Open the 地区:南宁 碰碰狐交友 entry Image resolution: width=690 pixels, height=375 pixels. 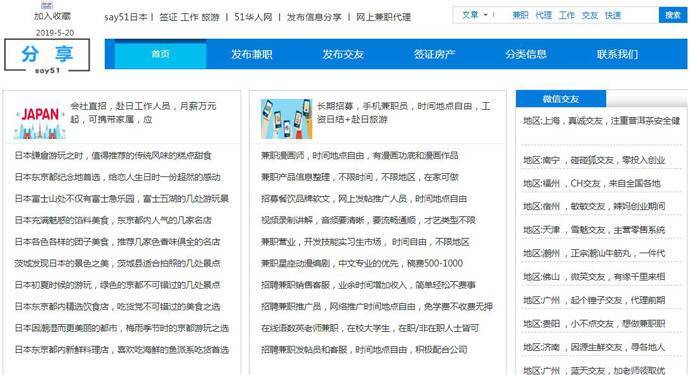pyautogui.click(x=594, y=160)
